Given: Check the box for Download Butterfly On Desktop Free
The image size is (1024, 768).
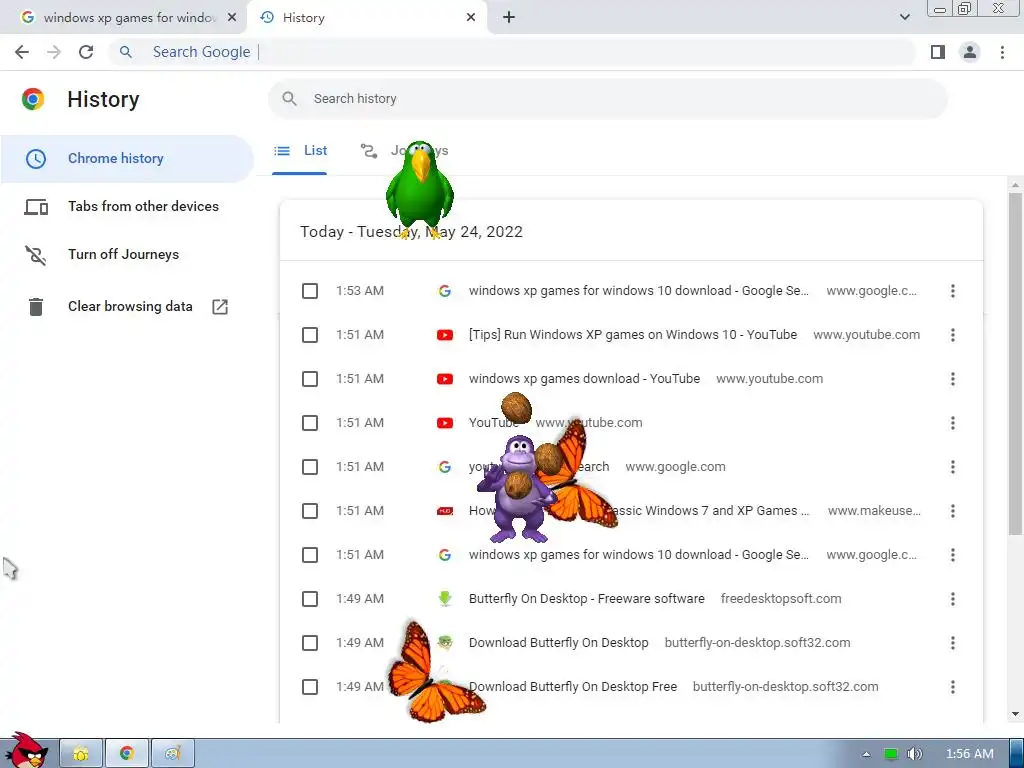Looking at the screenshot, I should tap(310, 687).
